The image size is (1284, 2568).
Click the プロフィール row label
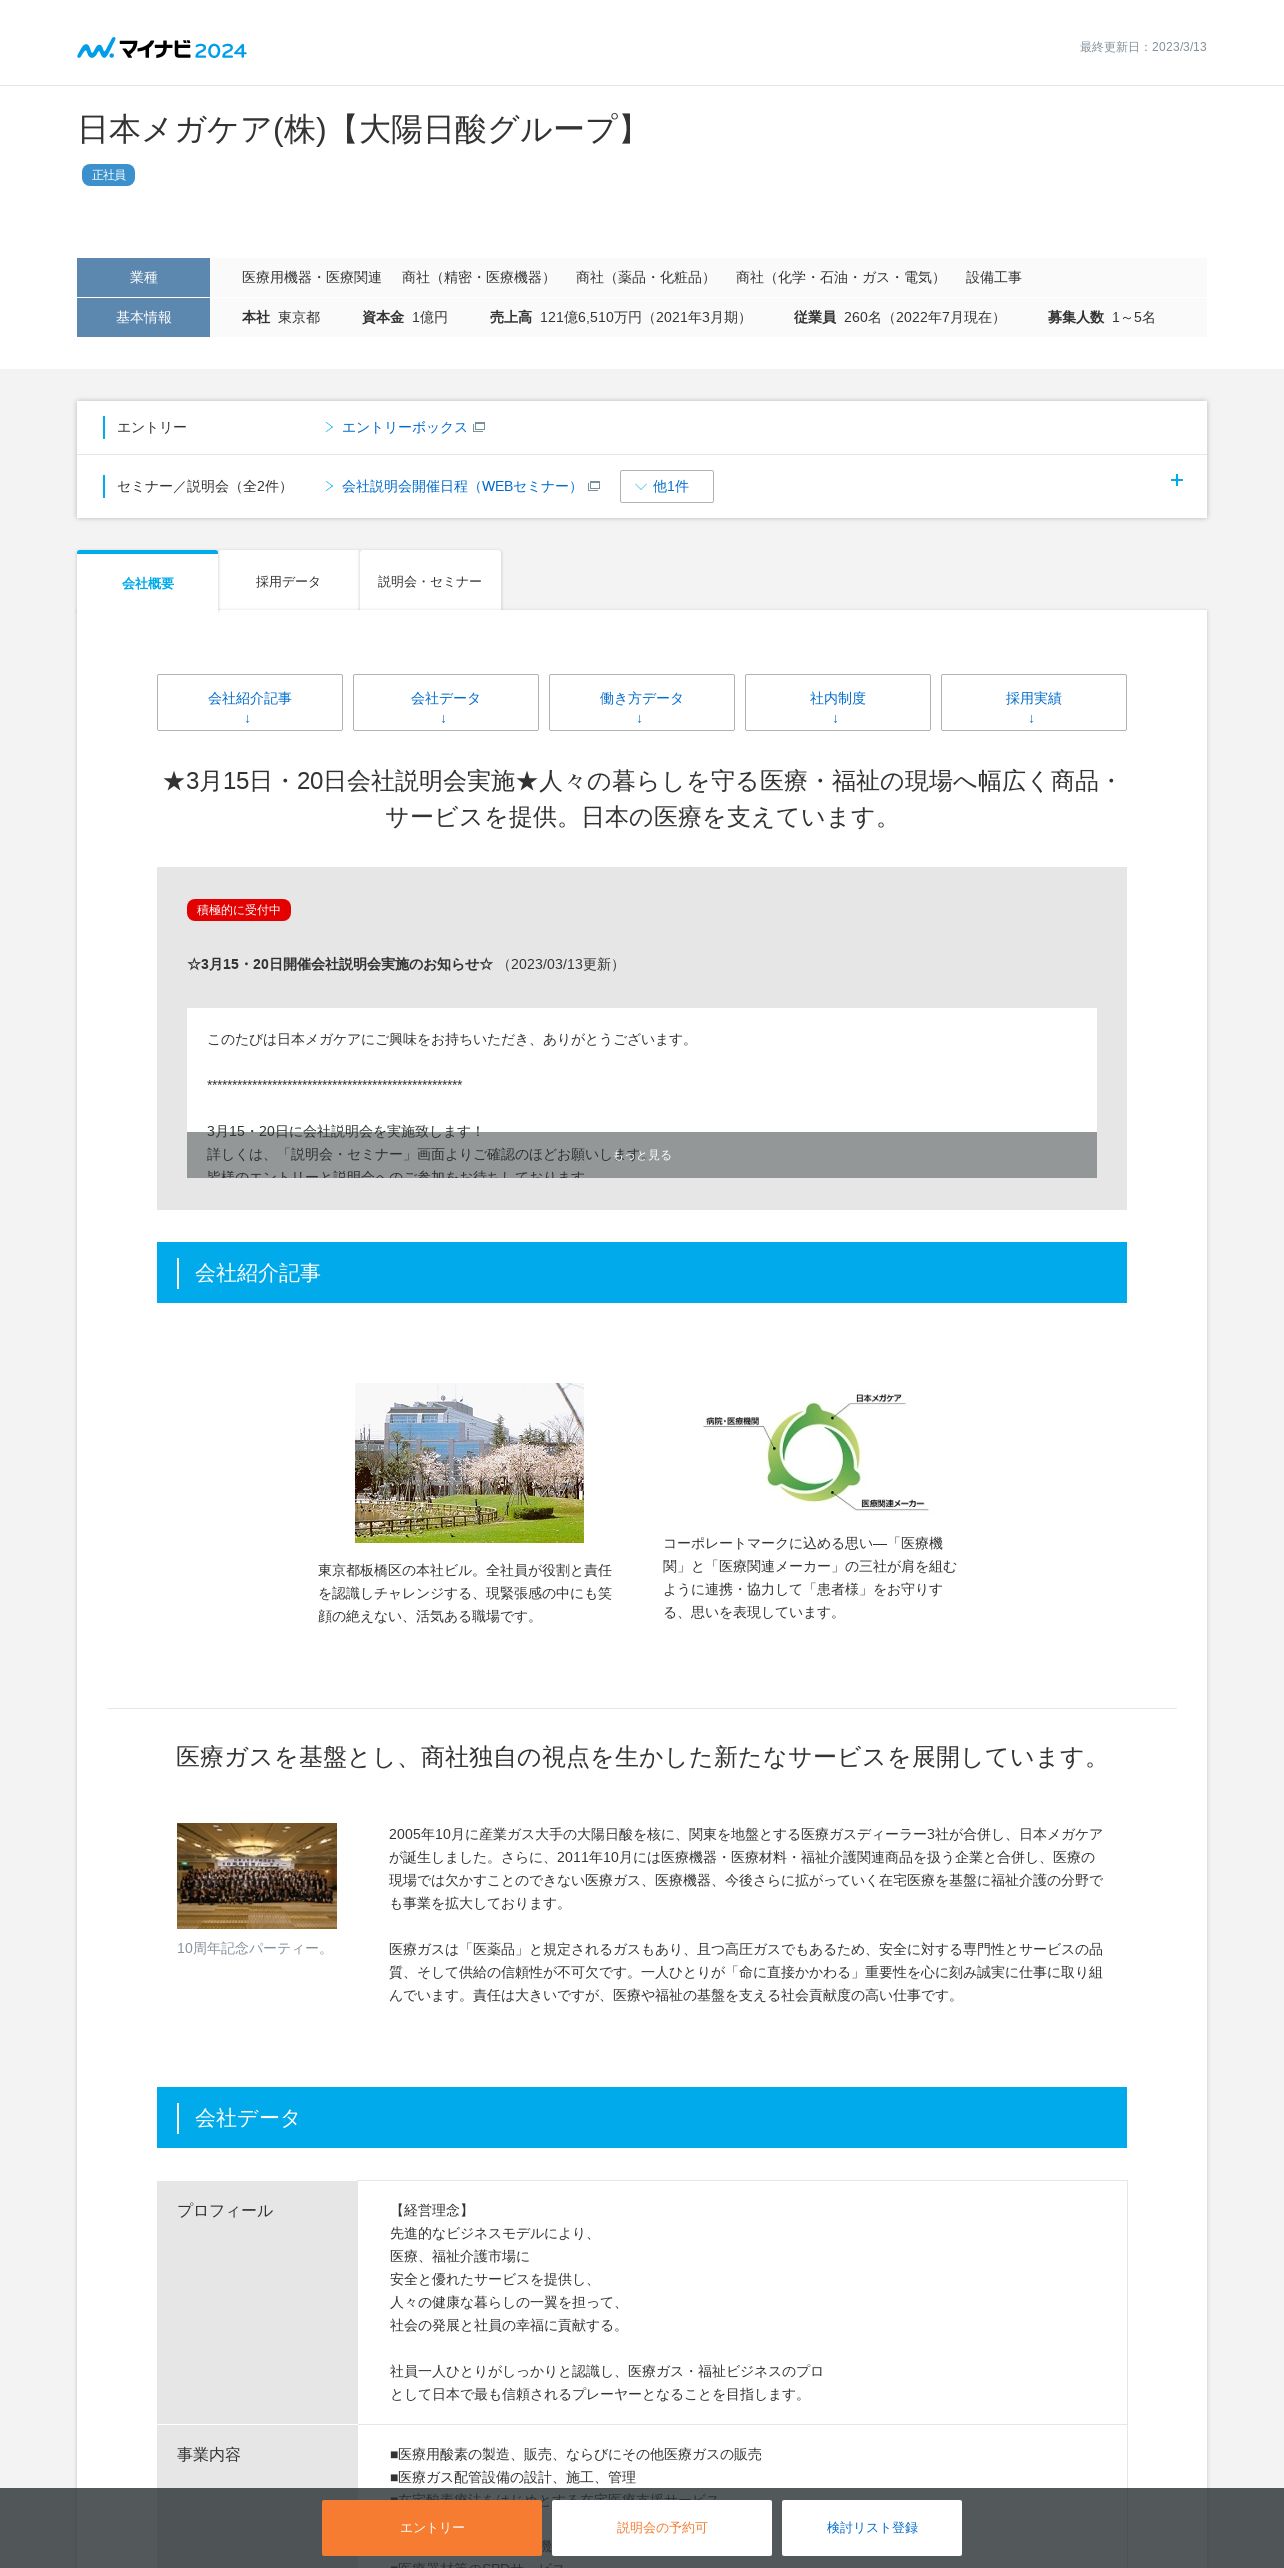[225, 2211]
